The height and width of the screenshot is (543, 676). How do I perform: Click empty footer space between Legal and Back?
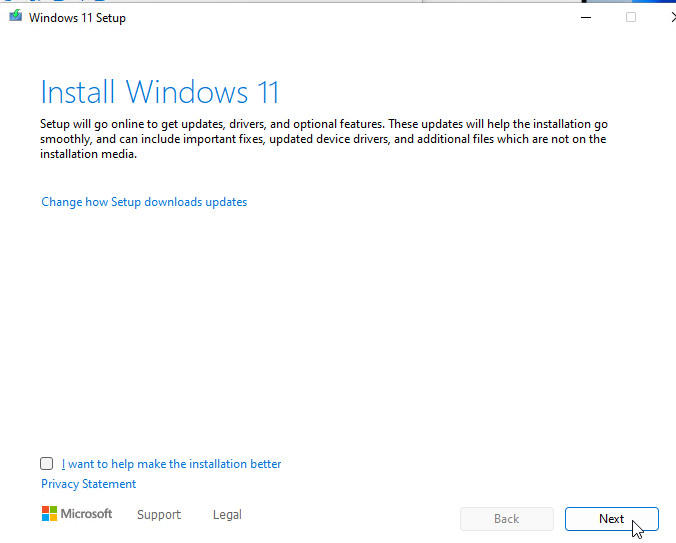[350, 516]
